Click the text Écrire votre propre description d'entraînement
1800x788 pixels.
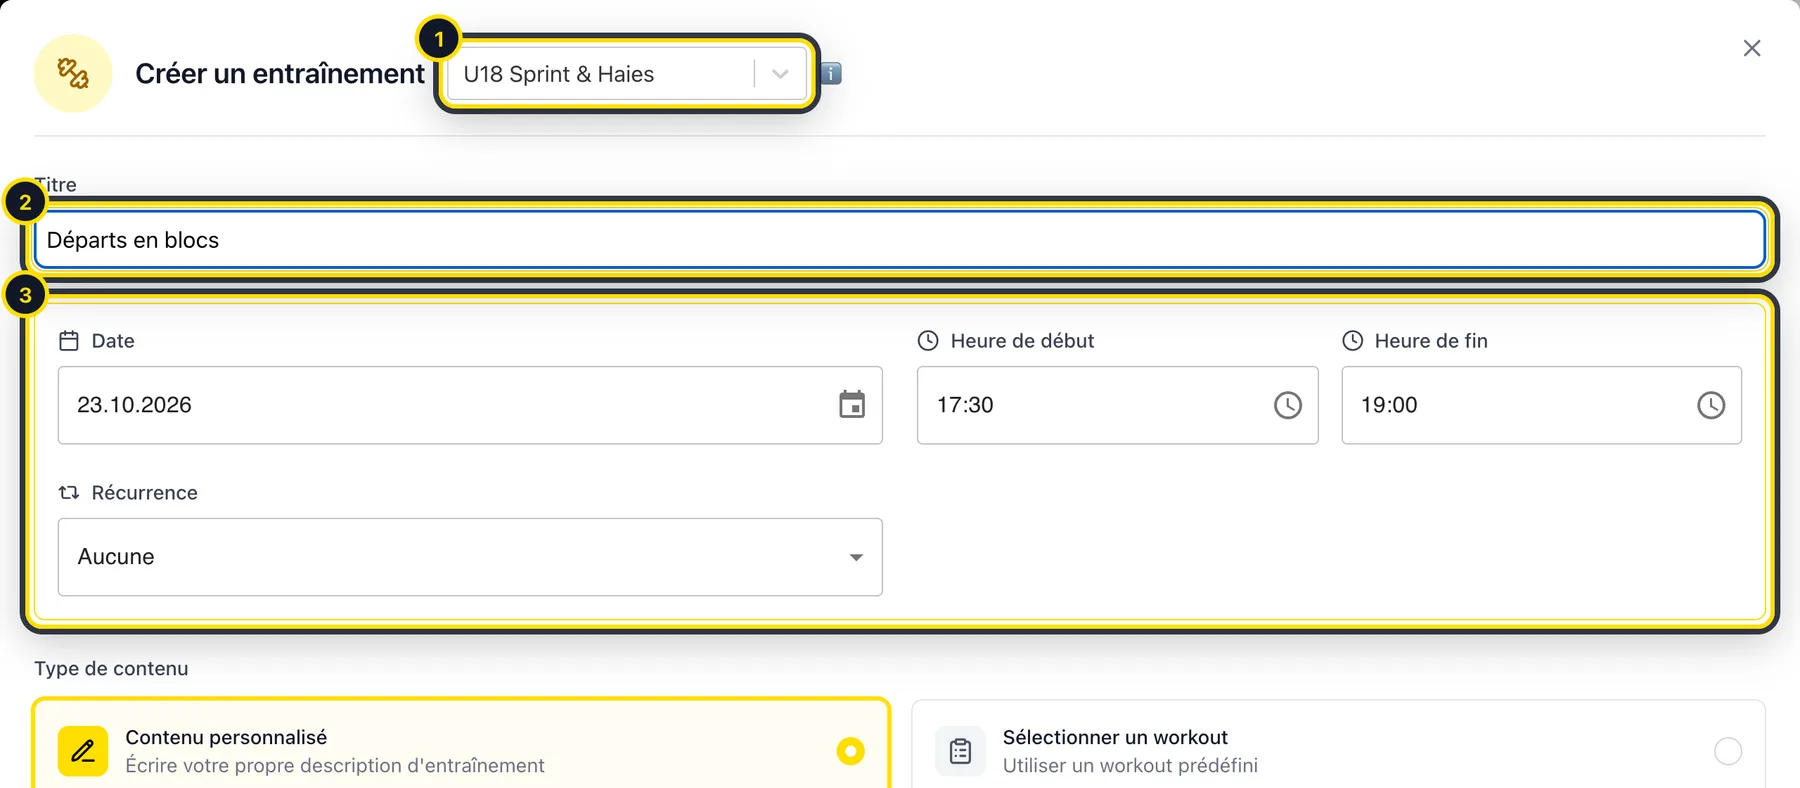click(x=335, y=766)
